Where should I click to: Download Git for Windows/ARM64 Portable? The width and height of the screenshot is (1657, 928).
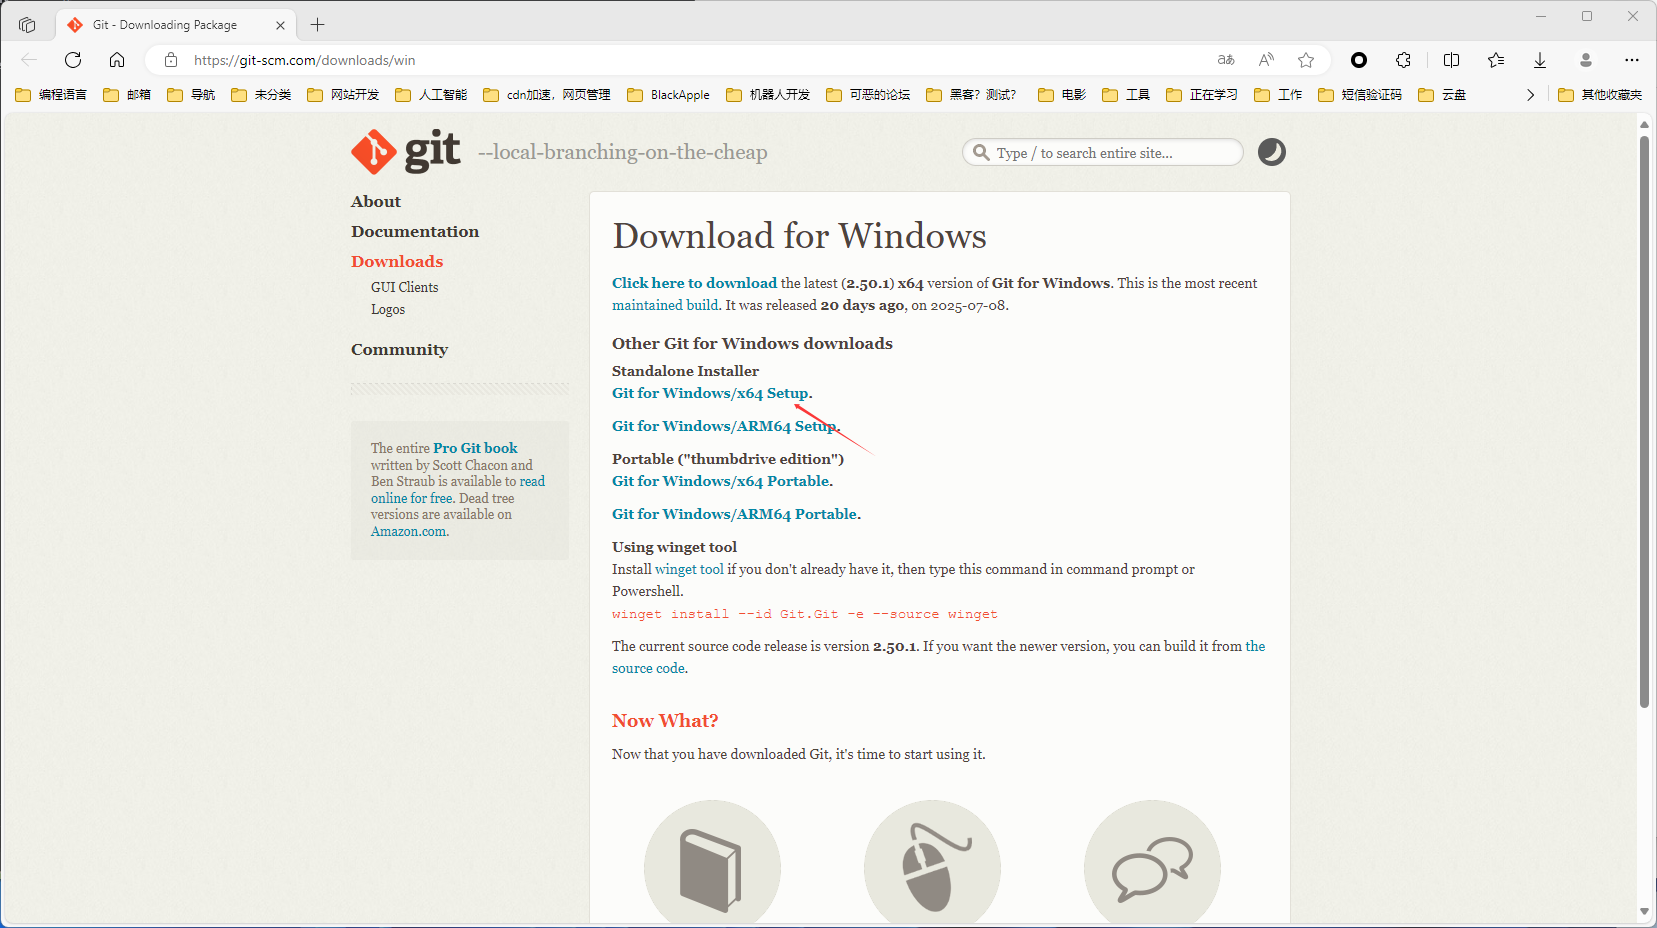click(x=735, y=514)
